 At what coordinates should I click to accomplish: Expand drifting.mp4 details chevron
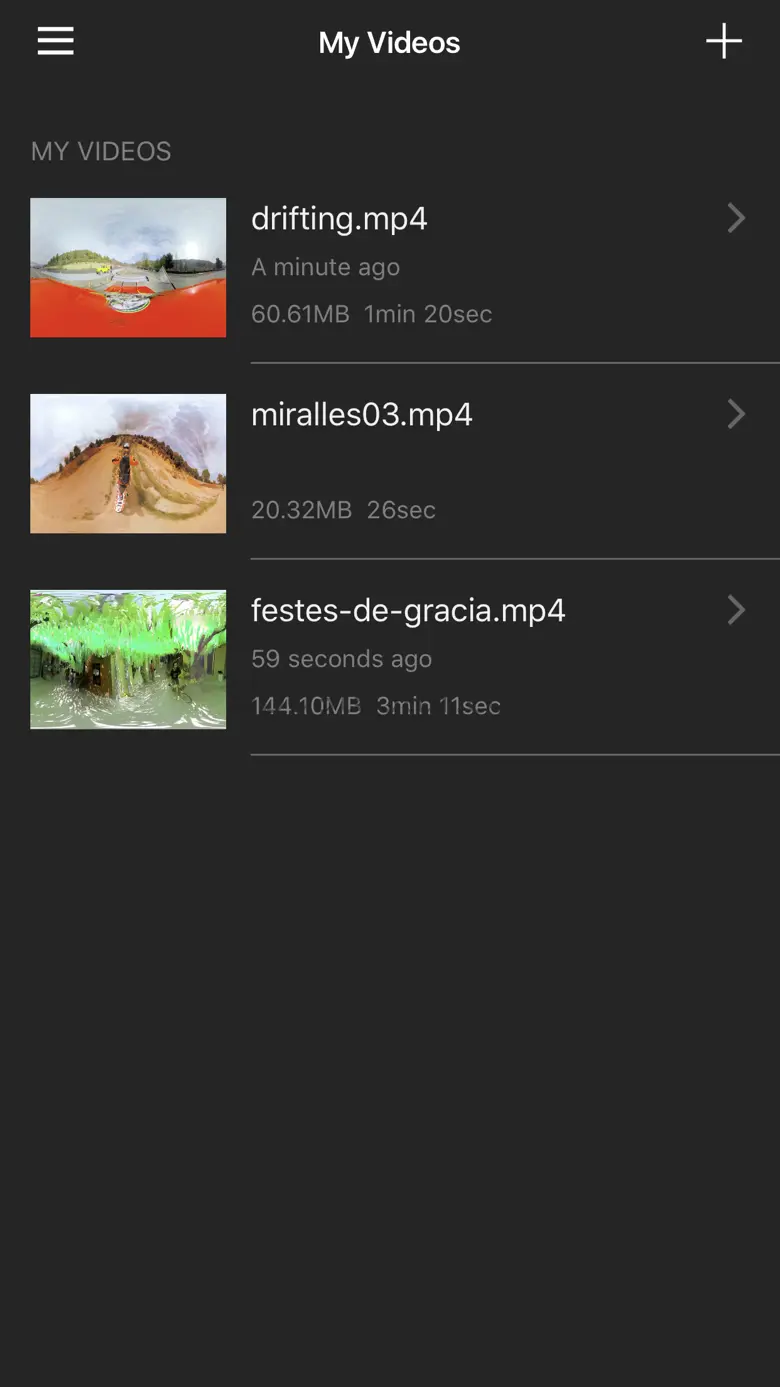736,218
